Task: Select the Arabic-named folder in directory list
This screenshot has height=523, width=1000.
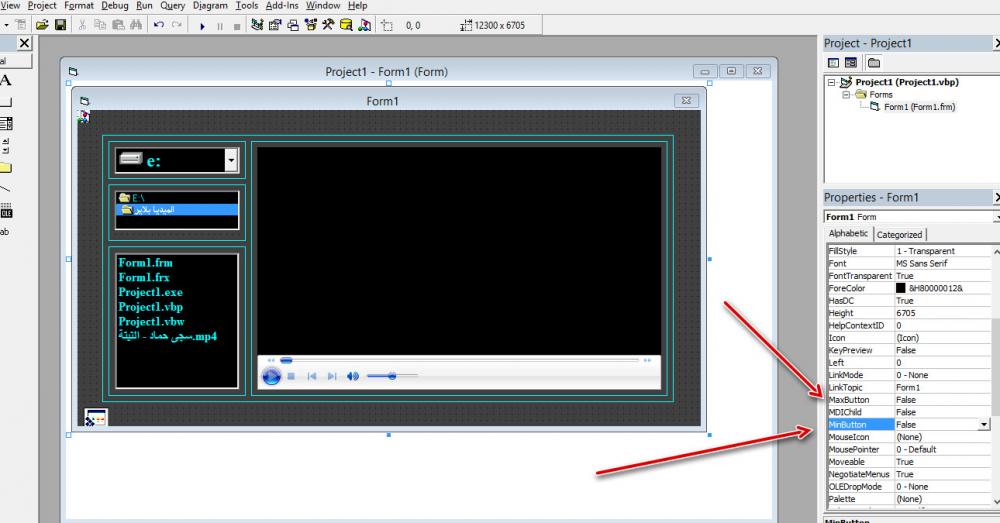Action: [x=177, y=210]
